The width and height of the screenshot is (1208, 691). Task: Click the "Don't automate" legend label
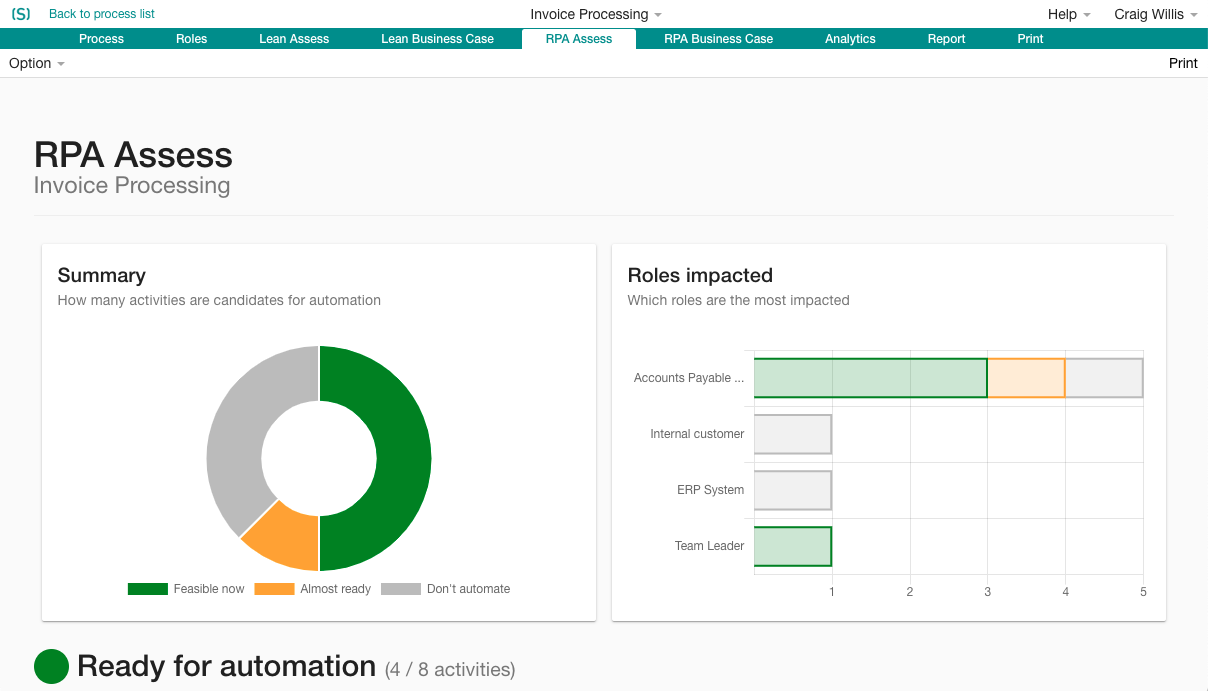coord(468,589)
